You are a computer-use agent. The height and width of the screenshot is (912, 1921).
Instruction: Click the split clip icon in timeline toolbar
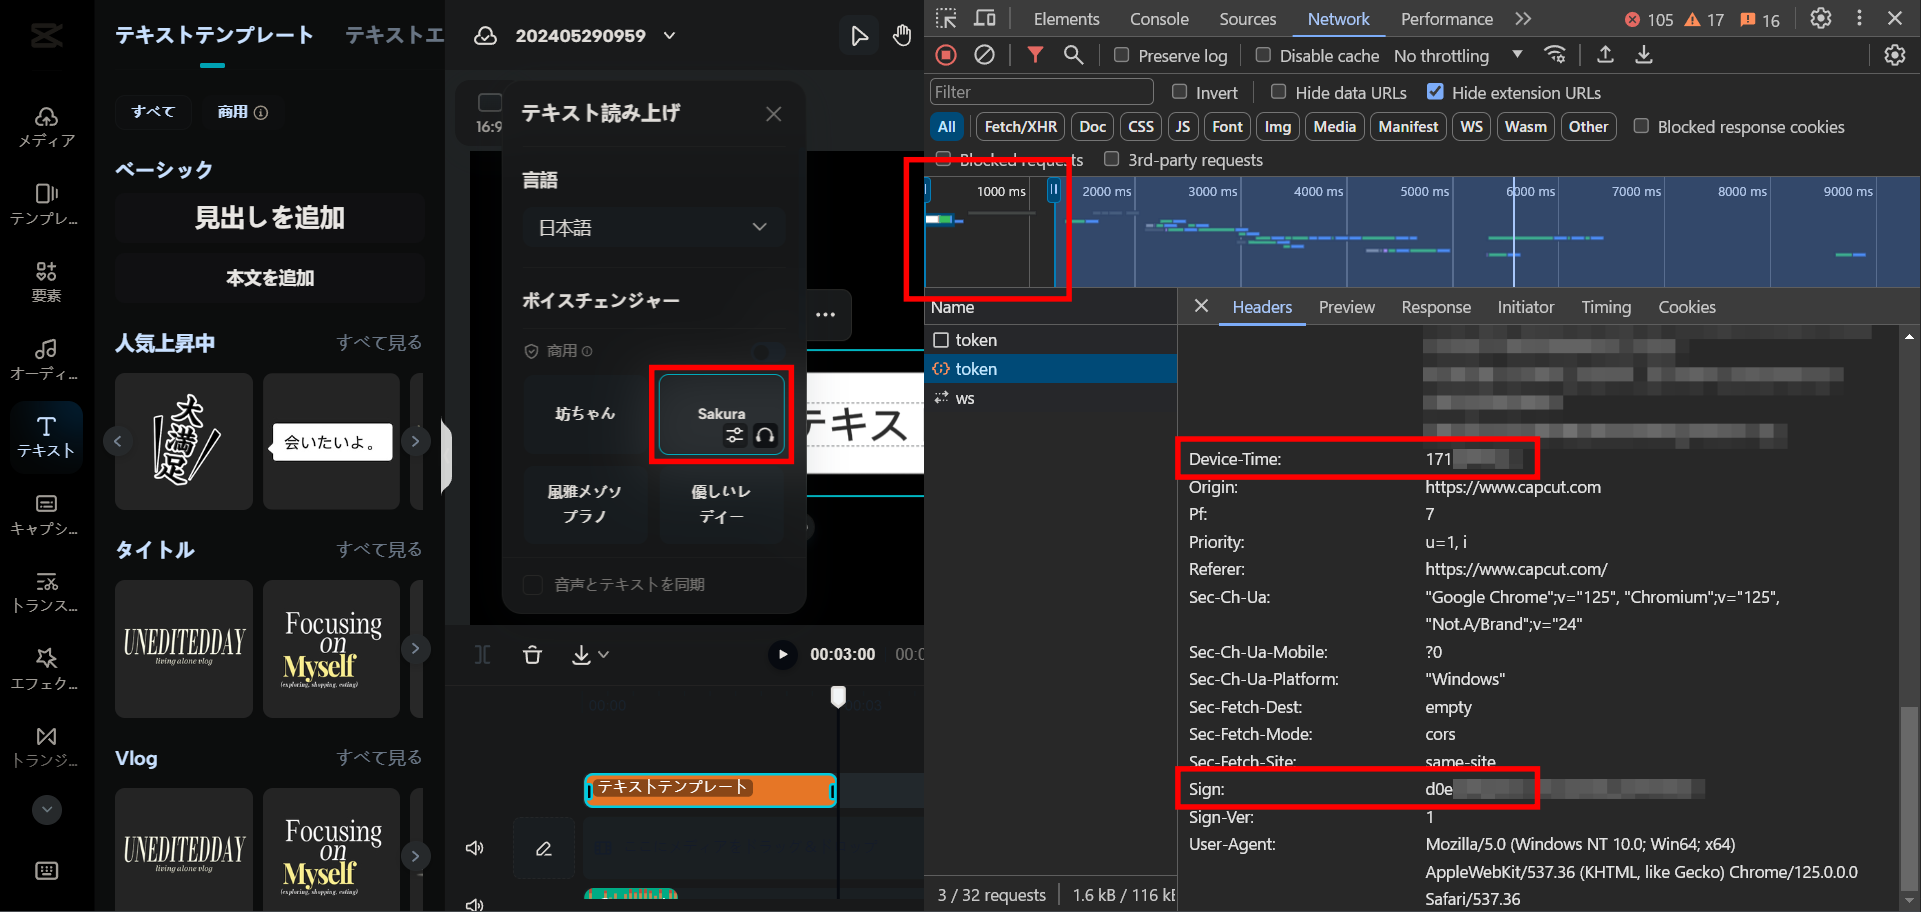pyautogui.click(x=483, y=654)
